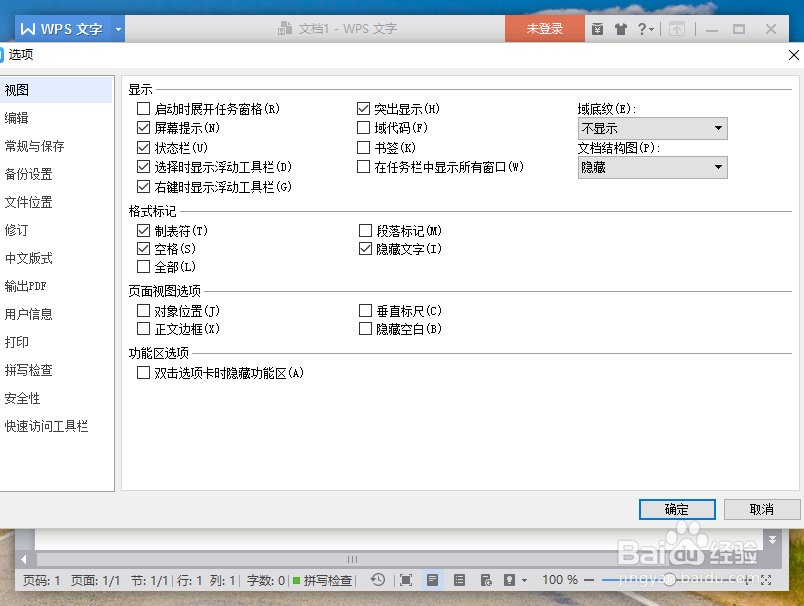
Task: Close the 选项 dialog with the X
Action: pos(793,55)
